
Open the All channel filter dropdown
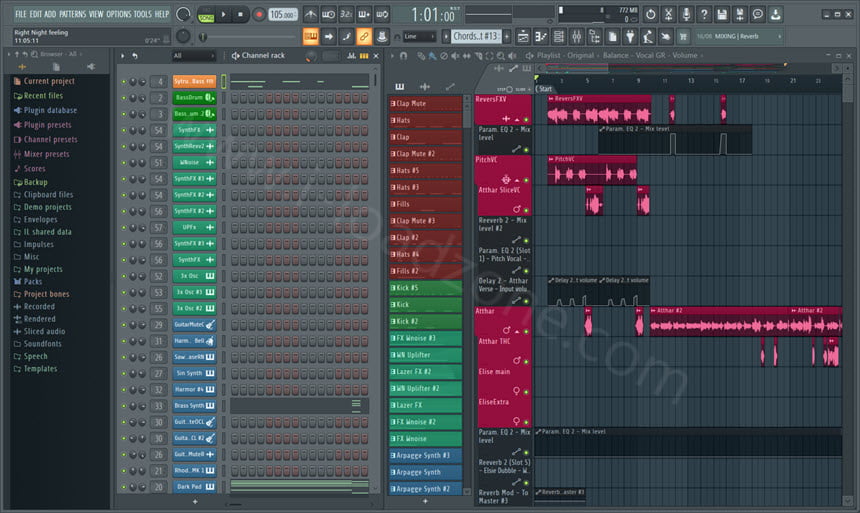click(194, 55)
